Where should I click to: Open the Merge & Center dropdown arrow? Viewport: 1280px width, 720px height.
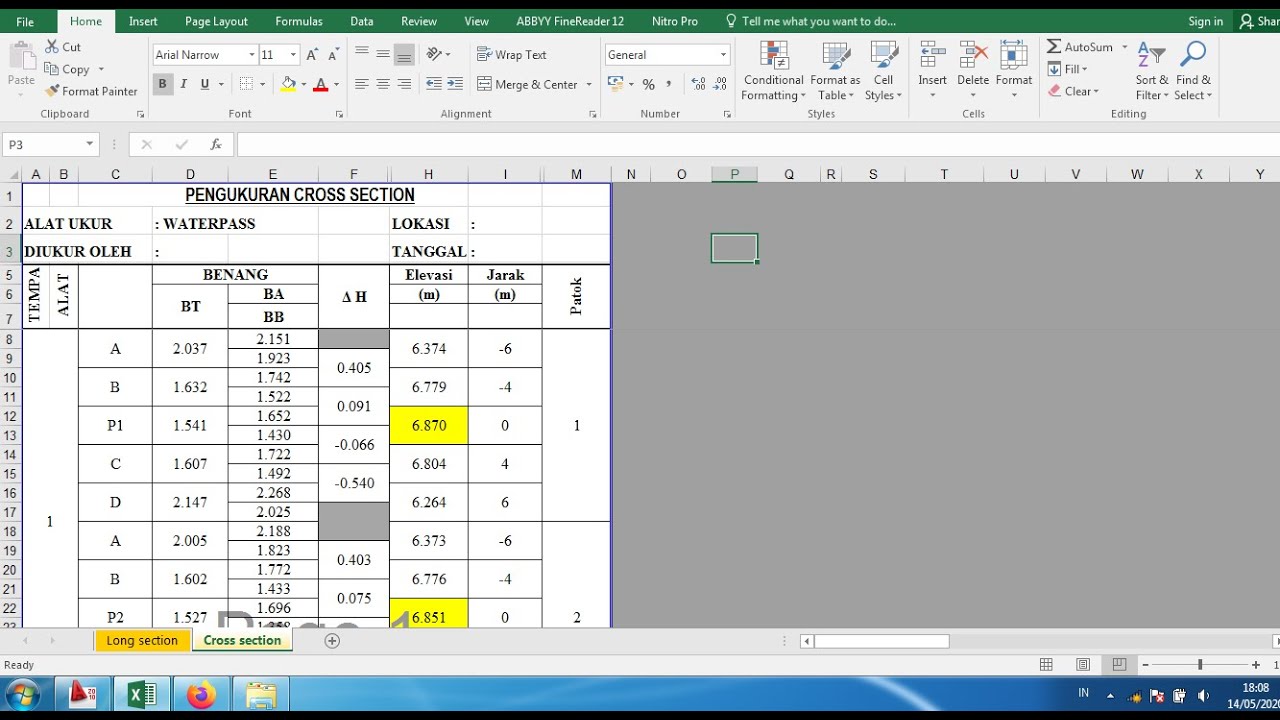pyautogui.click(x=589, y=85)
